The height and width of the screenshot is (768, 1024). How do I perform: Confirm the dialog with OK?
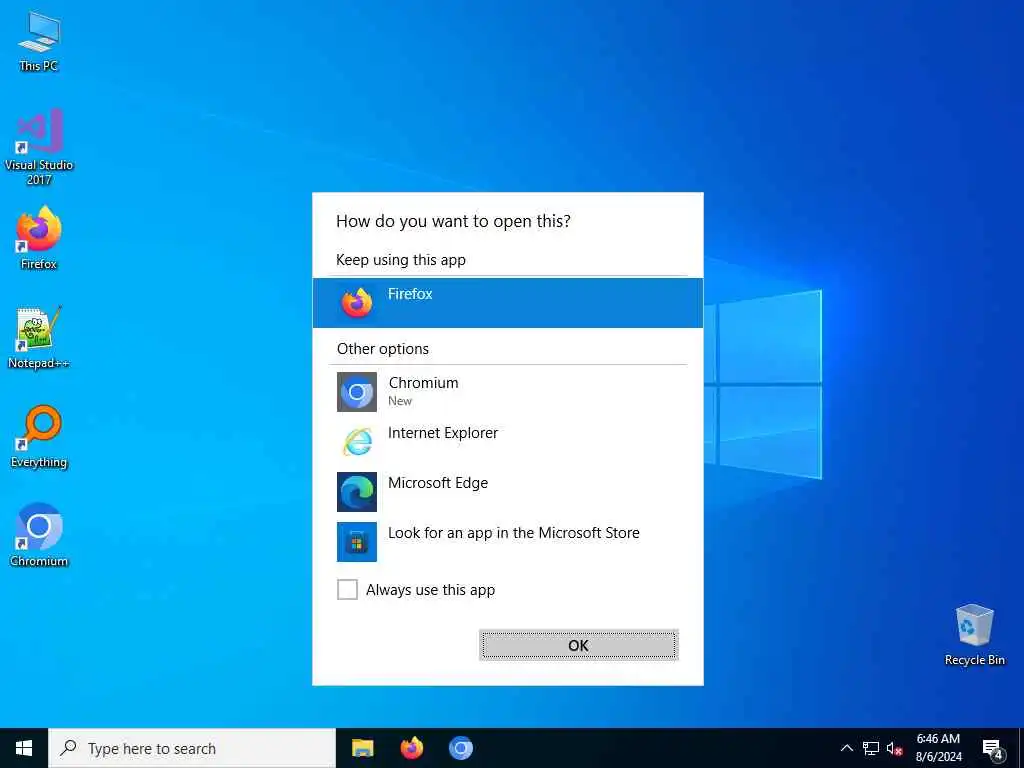(579, 645)
